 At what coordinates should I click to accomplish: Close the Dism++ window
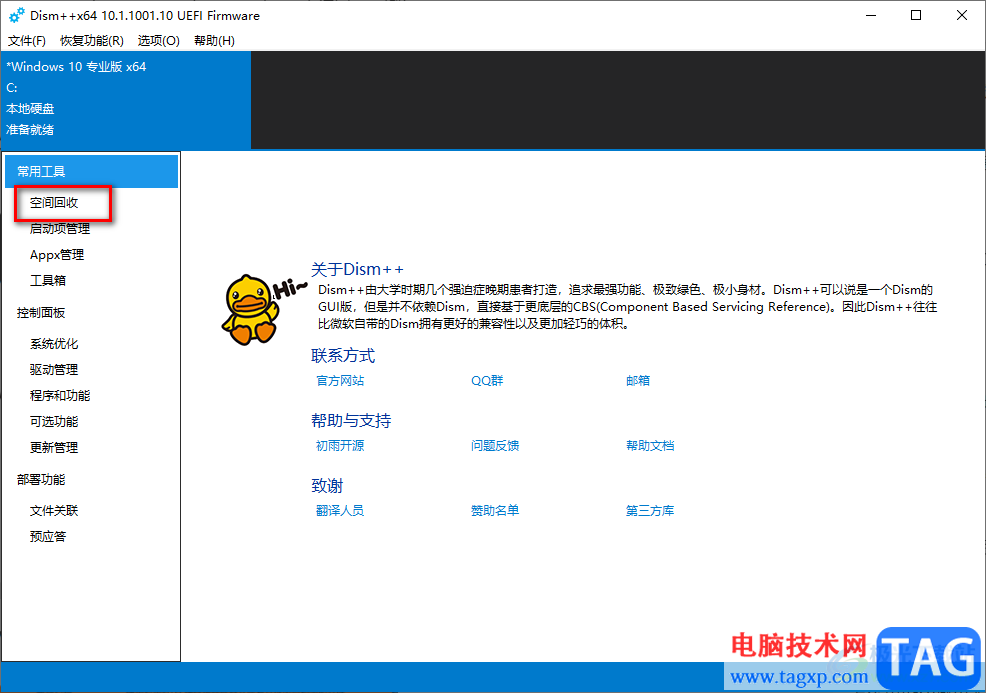961,15
